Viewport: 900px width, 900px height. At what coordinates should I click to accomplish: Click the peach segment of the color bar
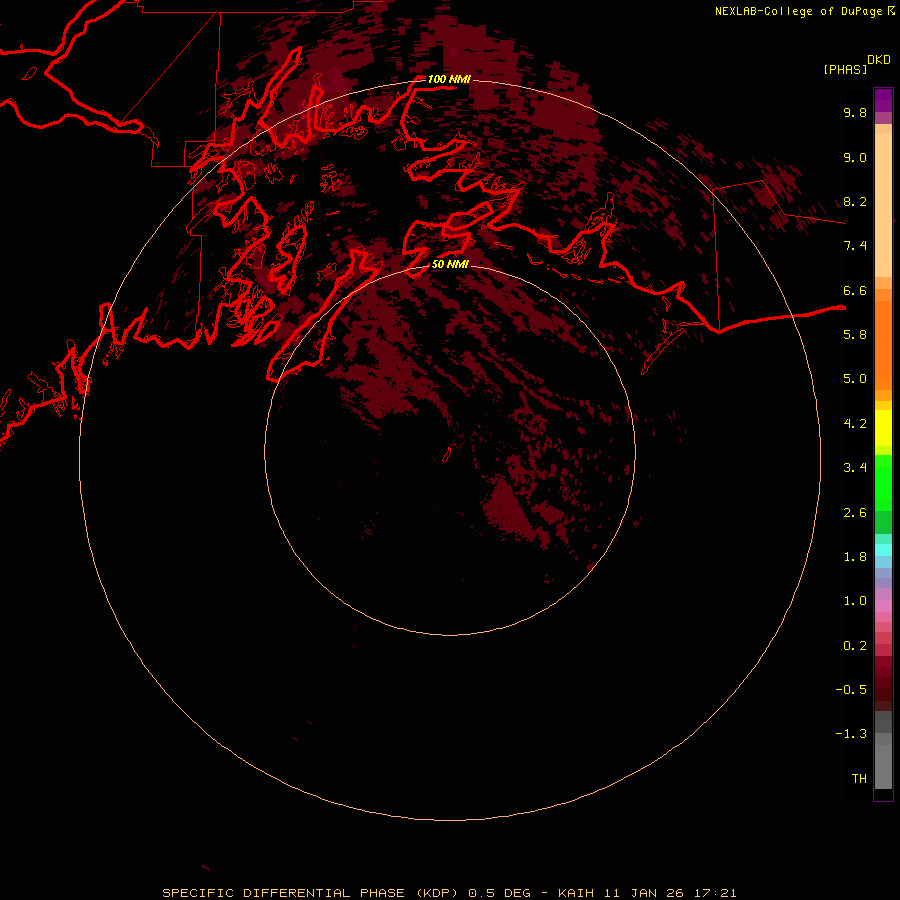click(883, 204)
